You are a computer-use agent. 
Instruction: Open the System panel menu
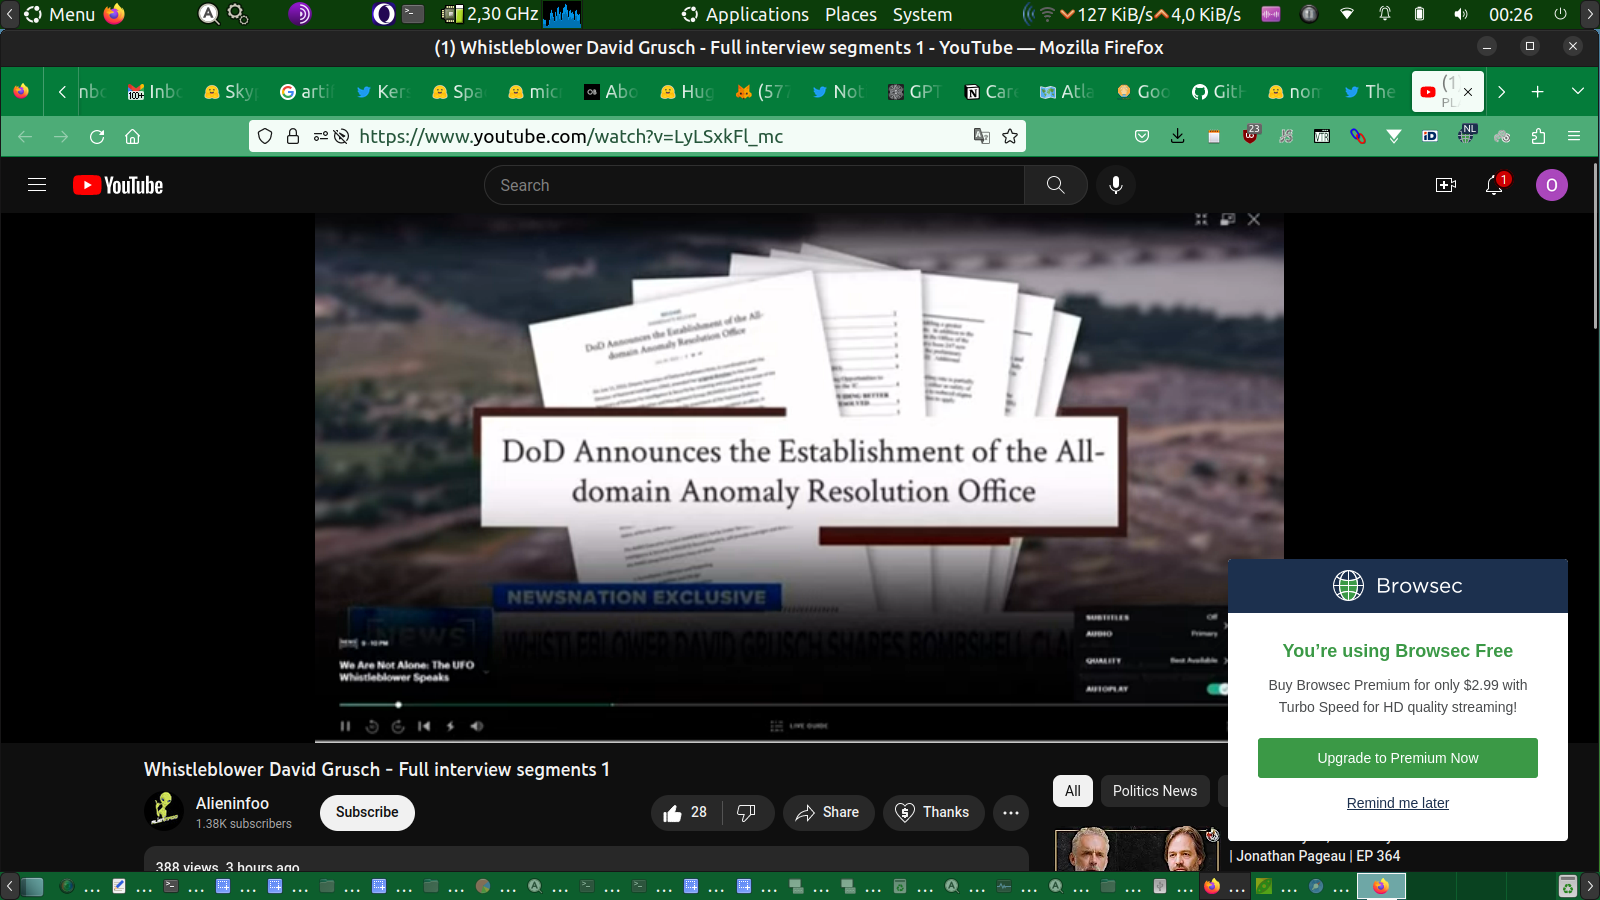(x=922, y=15)
